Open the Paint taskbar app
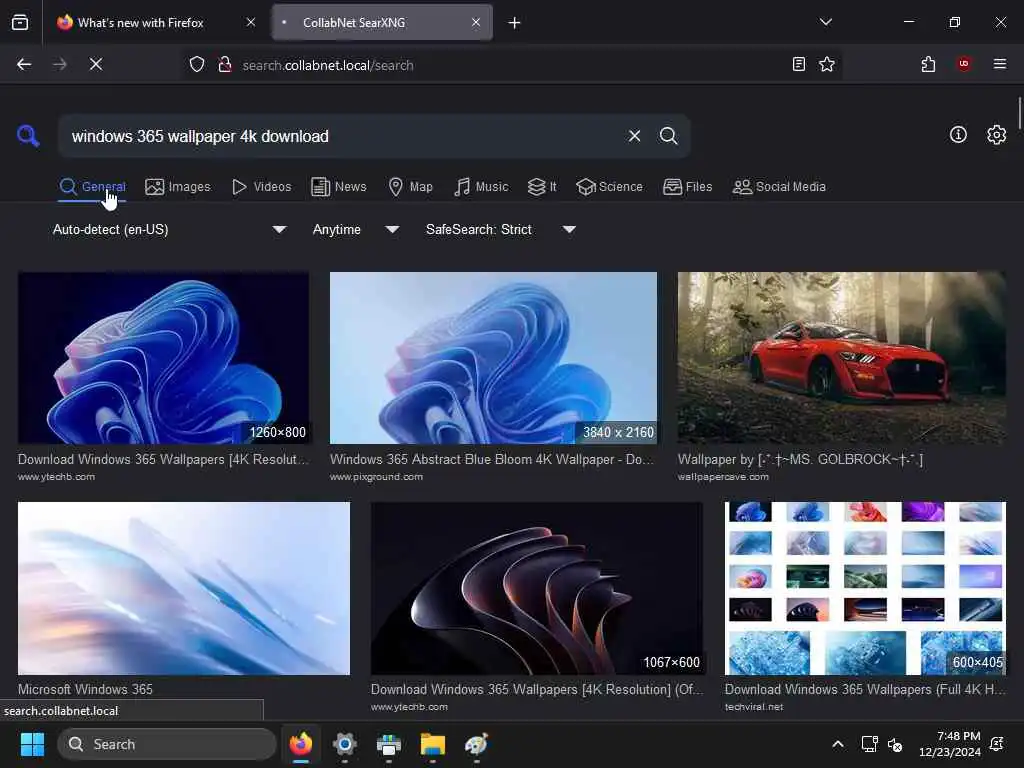The image size is (1024, 768). click(476, 744)
